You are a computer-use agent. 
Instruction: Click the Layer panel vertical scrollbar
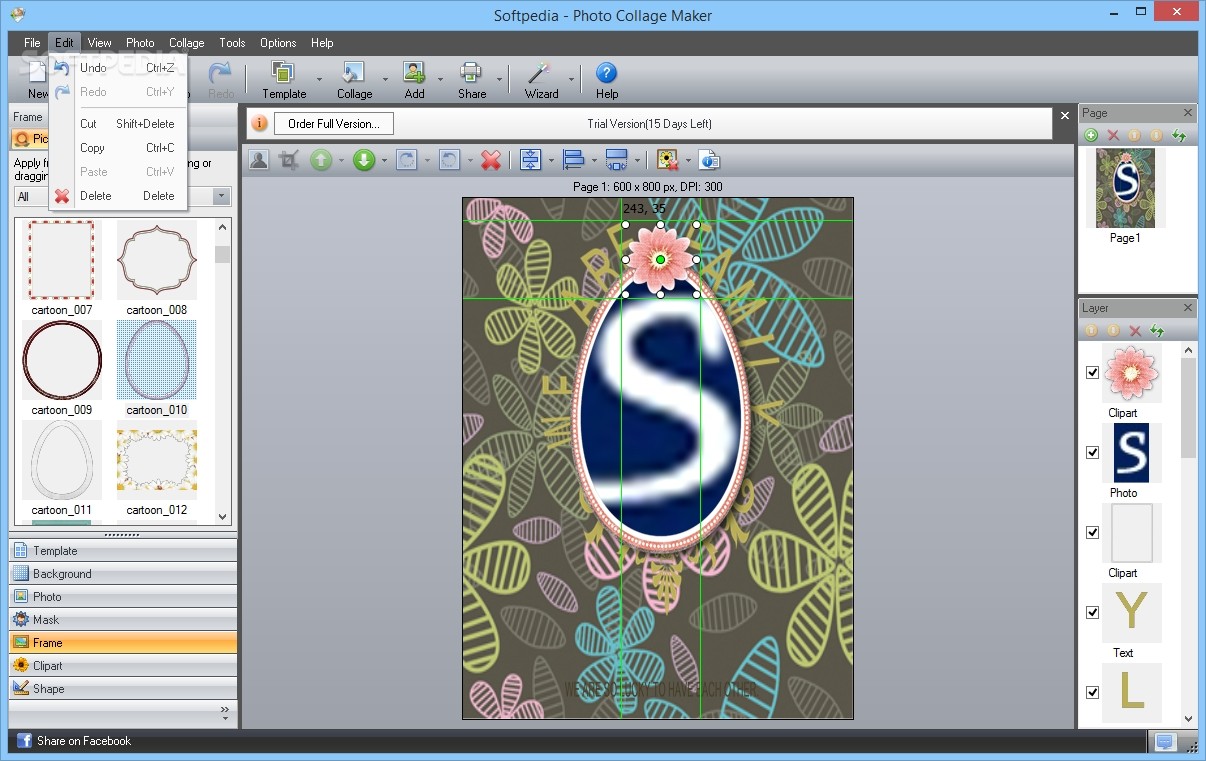[x=1188, y=408]
